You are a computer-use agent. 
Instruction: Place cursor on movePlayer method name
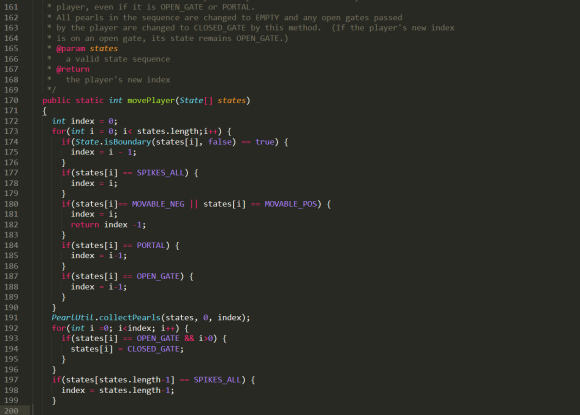tap(151, 100)
